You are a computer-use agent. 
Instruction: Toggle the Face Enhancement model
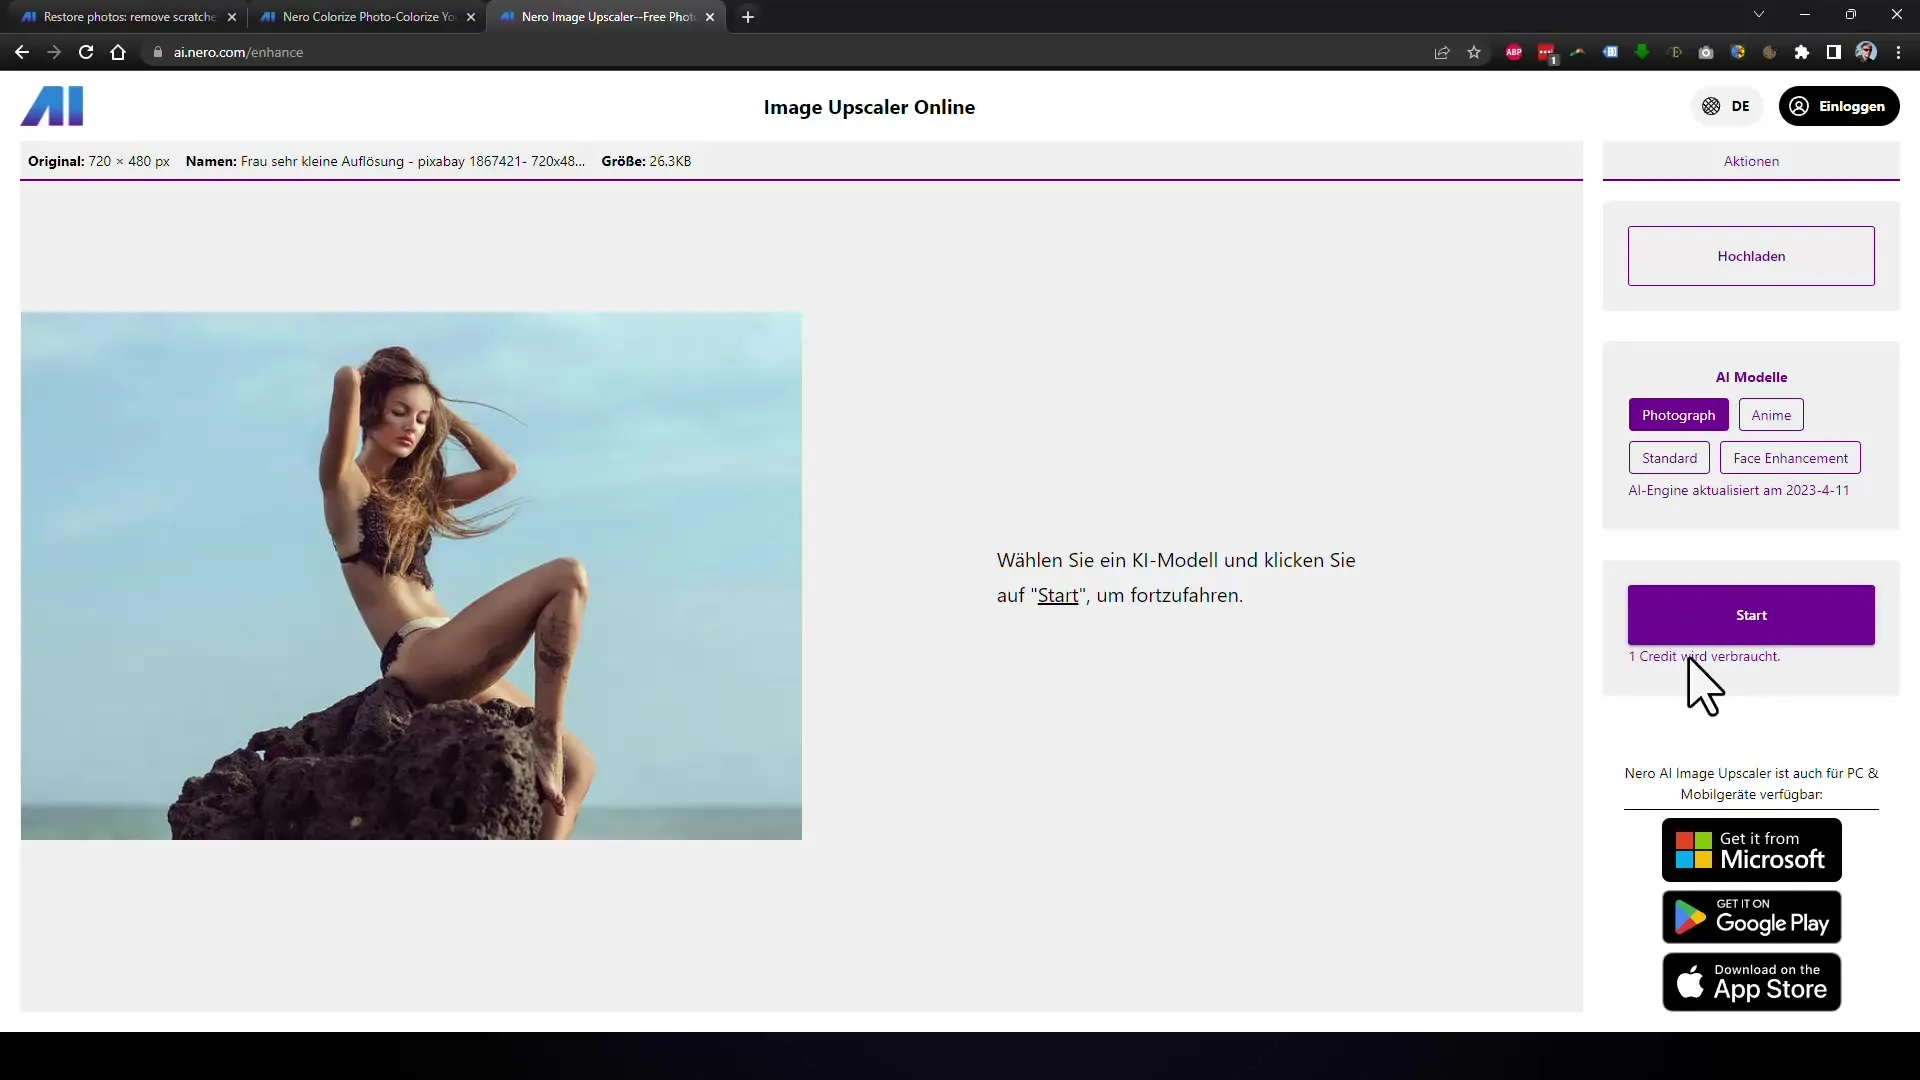tap(1791, 458)
